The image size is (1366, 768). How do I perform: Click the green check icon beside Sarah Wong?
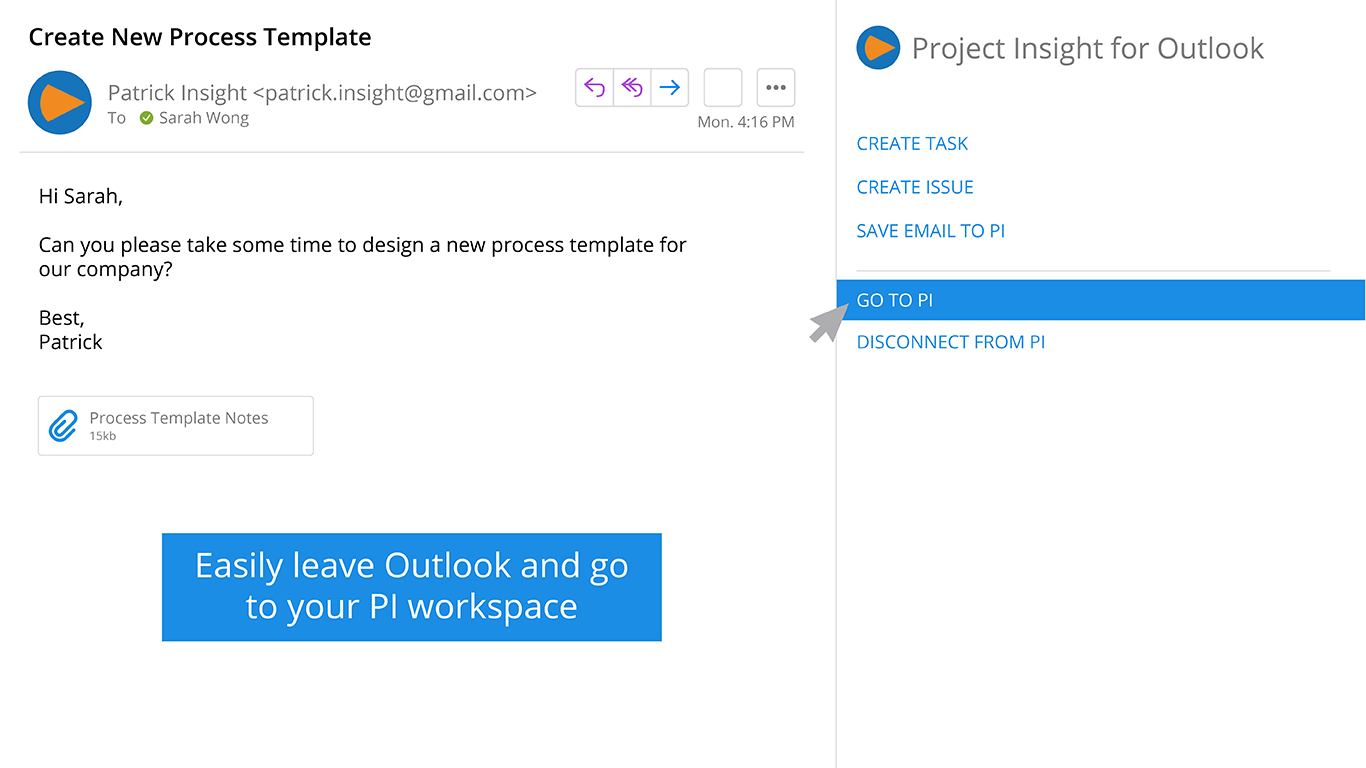pyautogui.click(x=147, y=118)
